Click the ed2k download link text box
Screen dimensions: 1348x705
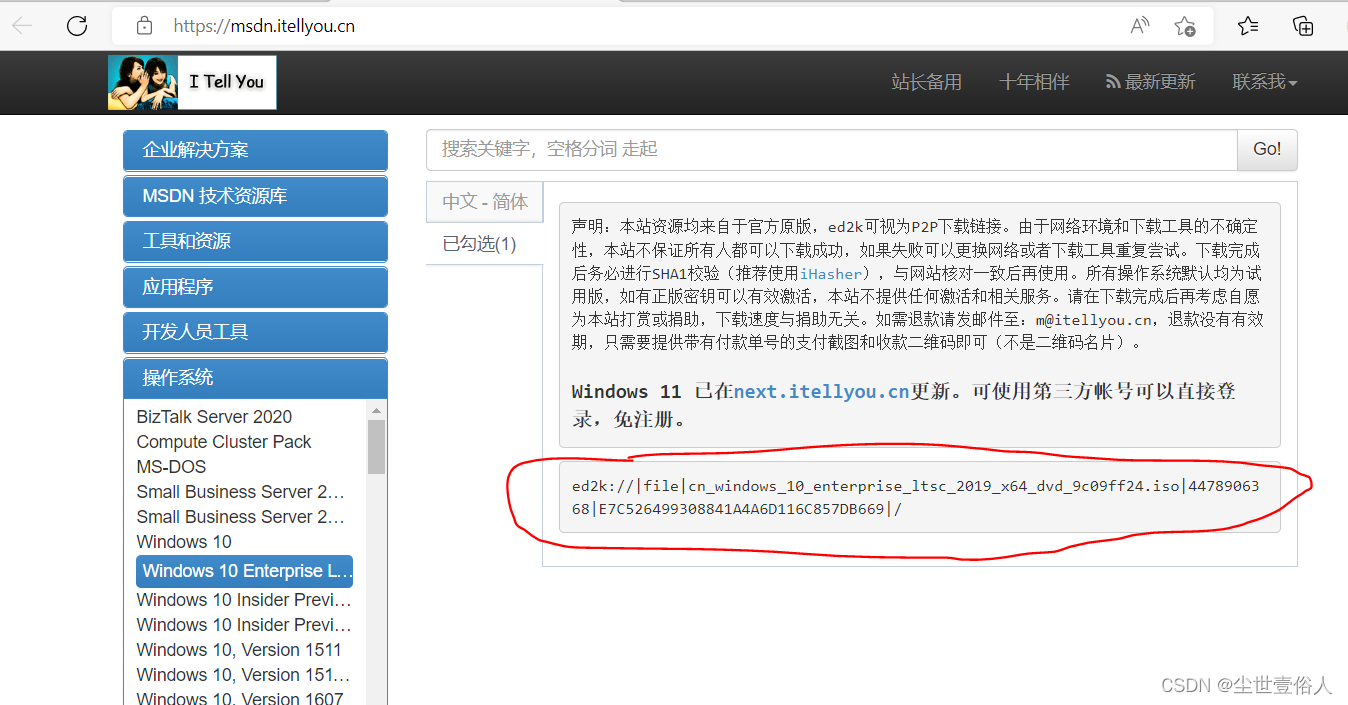pos(919,497)
